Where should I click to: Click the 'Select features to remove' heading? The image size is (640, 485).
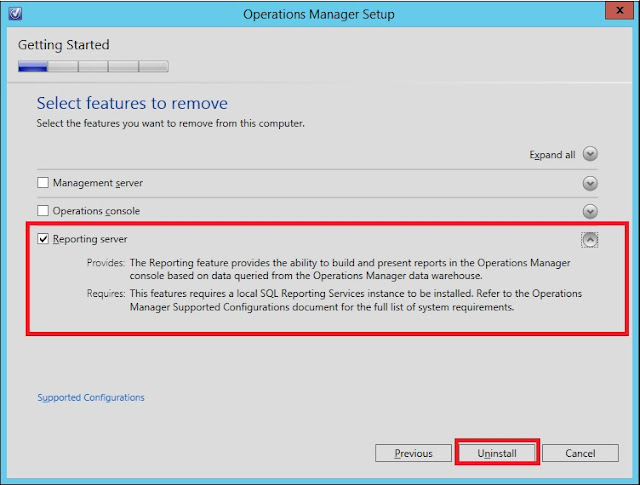tap(132, 103)
